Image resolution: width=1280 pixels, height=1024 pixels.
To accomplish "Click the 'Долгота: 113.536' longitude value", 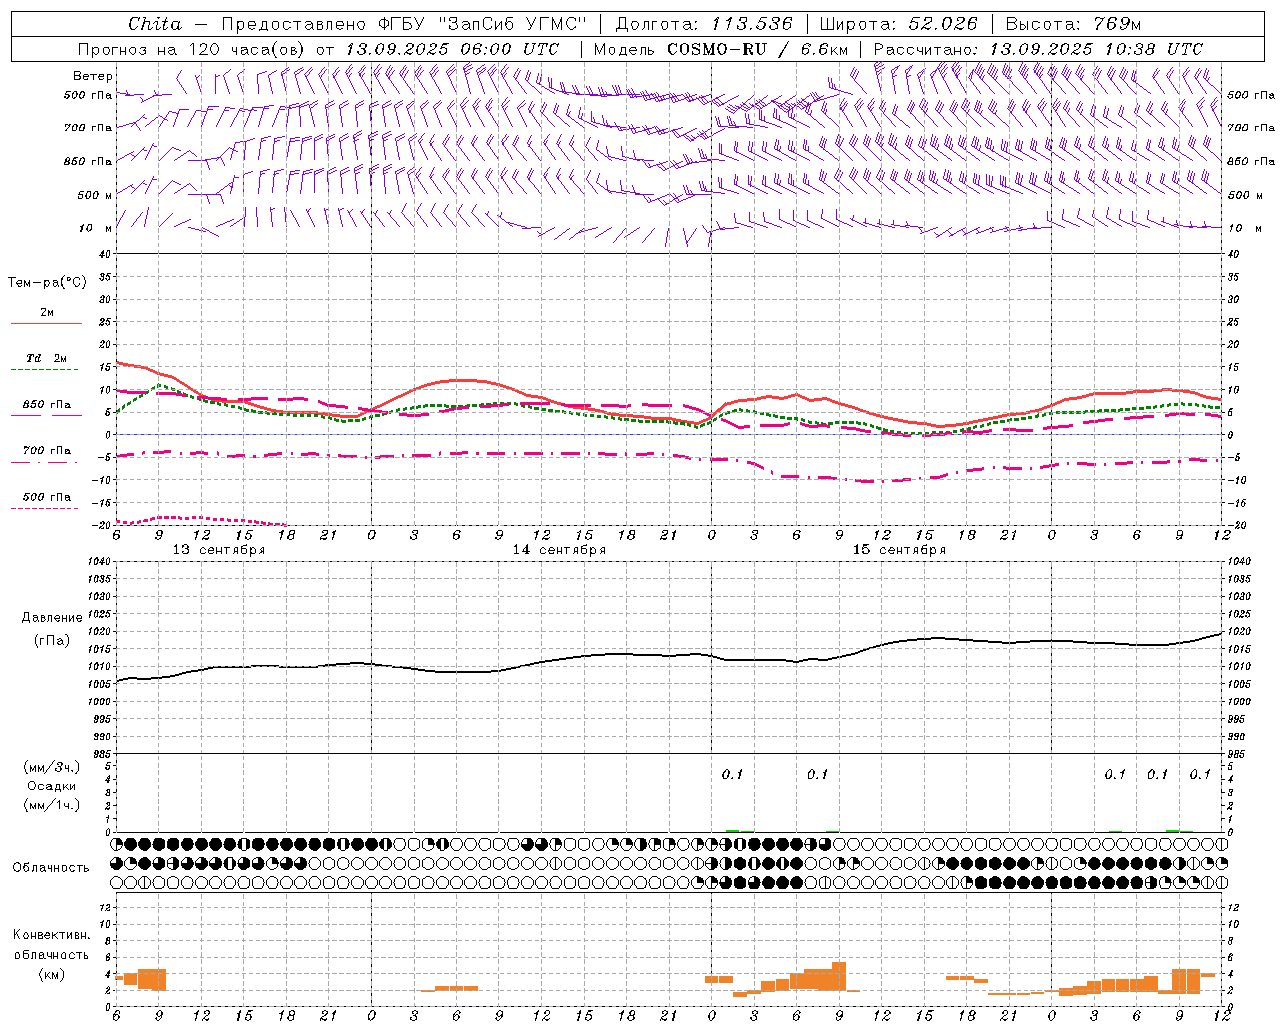I will pos(704,24).
